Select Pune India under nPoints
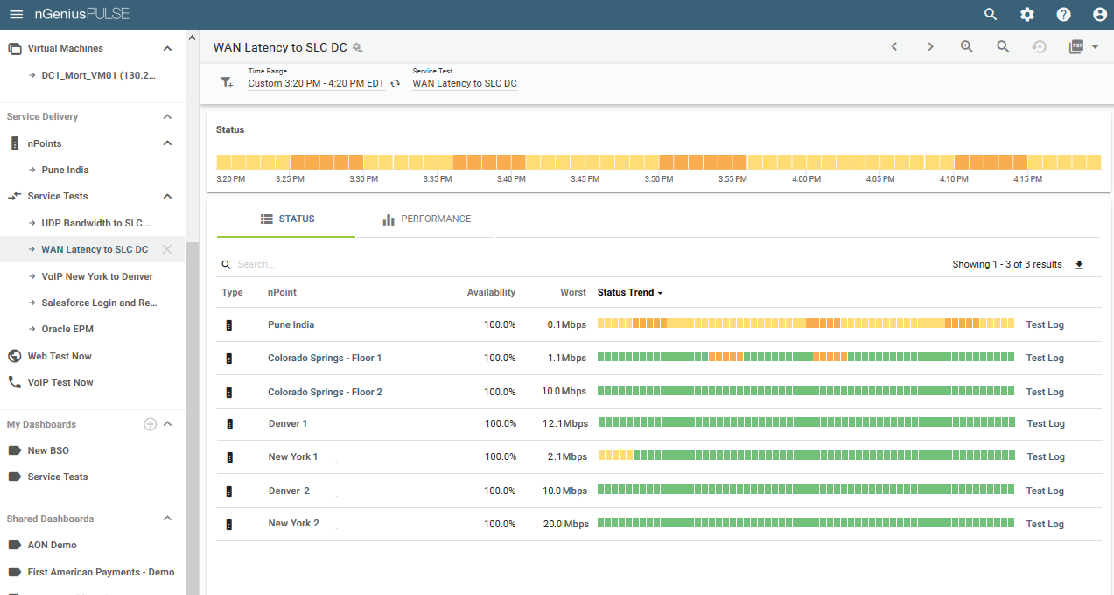This screenshot has width=1114, height=595. coord(65,170)
